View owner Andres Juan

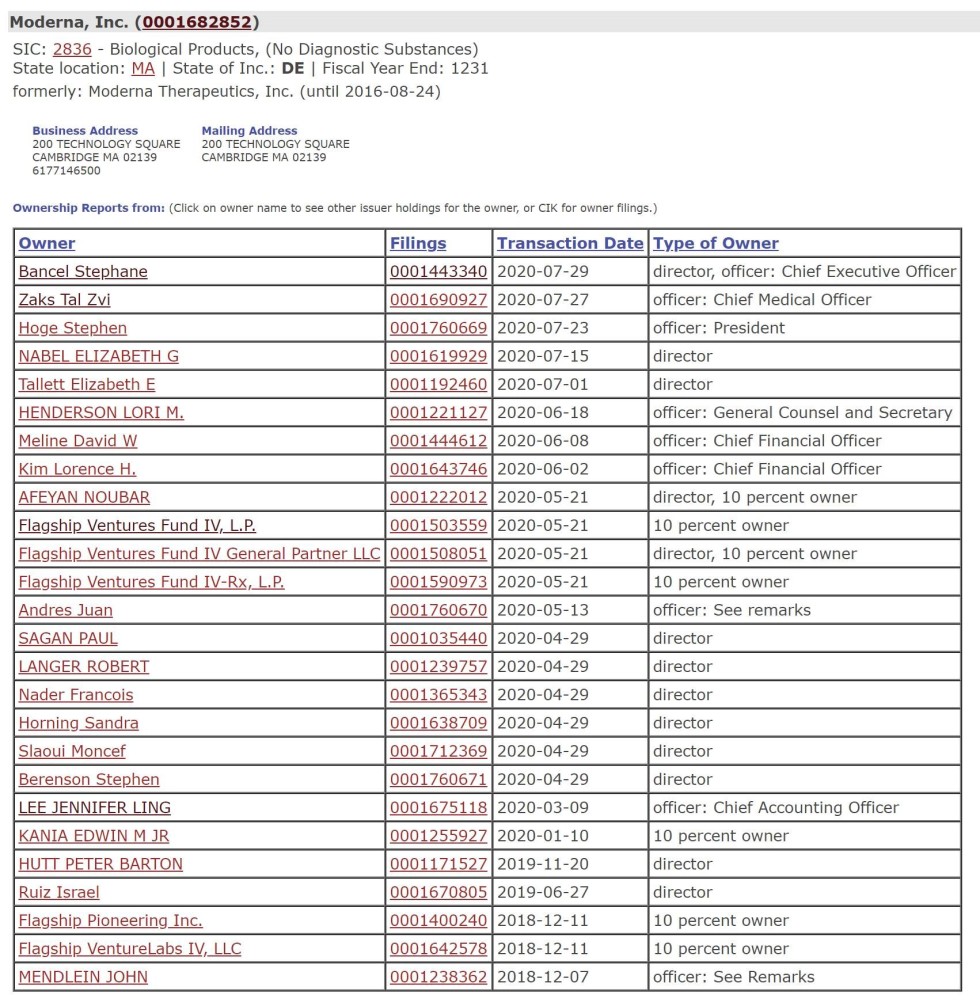point(65,610)
